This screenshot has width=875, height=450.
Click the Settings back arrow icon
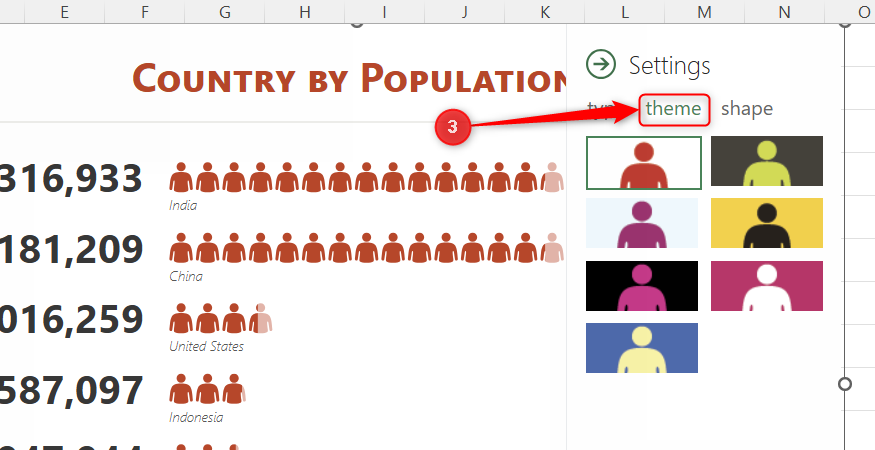tap(601, 64)
